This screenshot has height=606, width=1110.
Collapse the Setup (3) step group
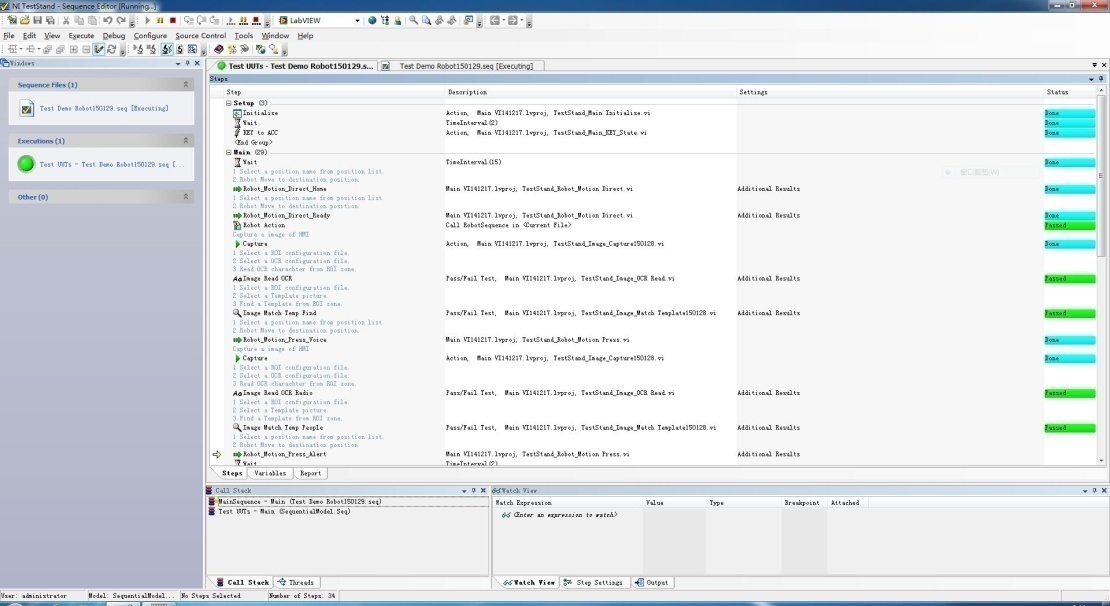229,103
